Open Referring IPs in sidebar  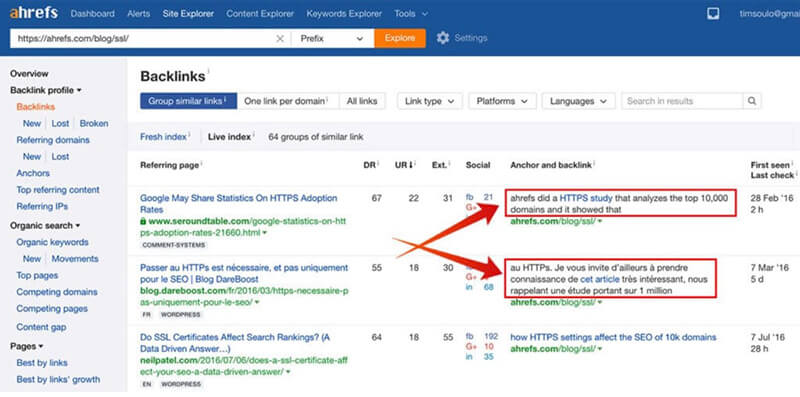click(x=42, y=207)
